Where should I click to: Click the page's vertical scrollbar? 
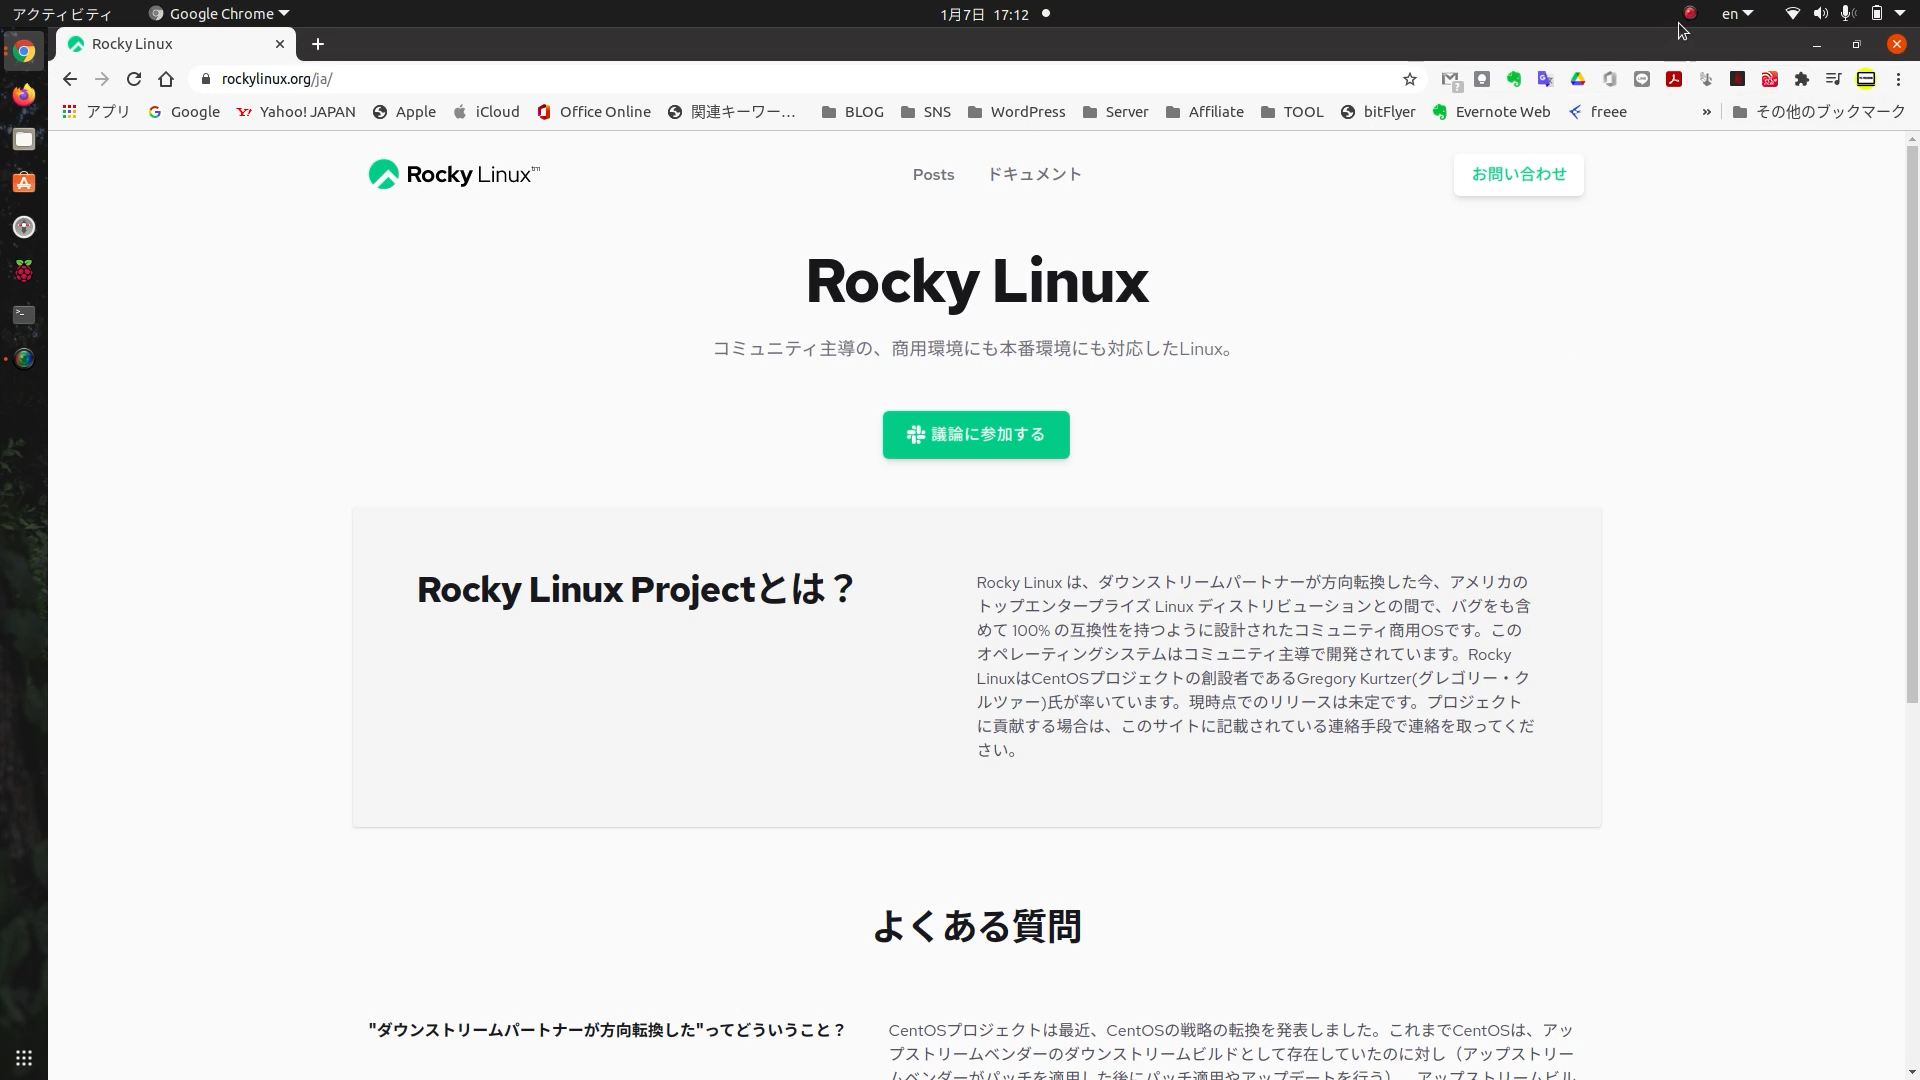[1912, 420]
